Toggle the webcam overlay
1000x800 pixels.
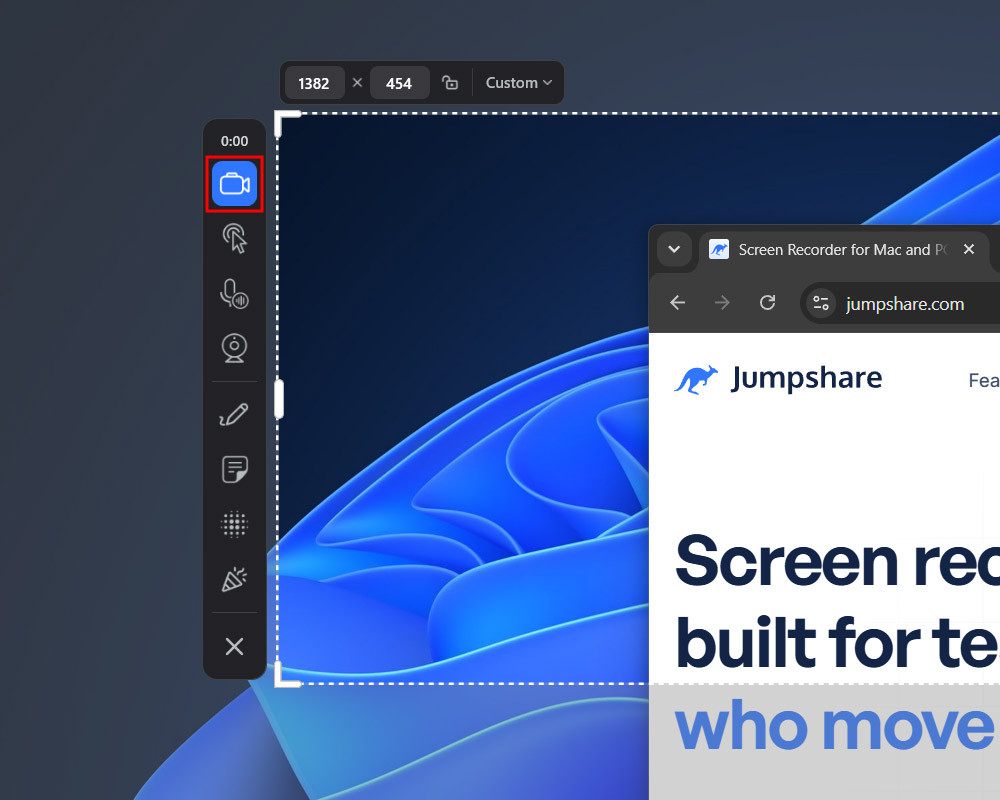point(234,348)
